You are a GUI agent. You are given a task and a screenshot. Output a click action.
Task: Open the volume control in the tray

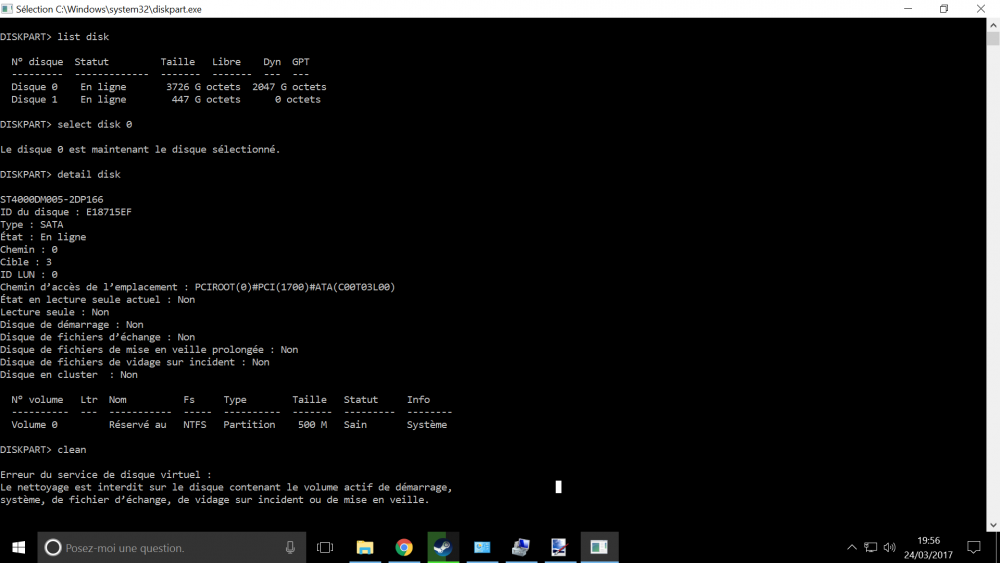click(889, 547)
